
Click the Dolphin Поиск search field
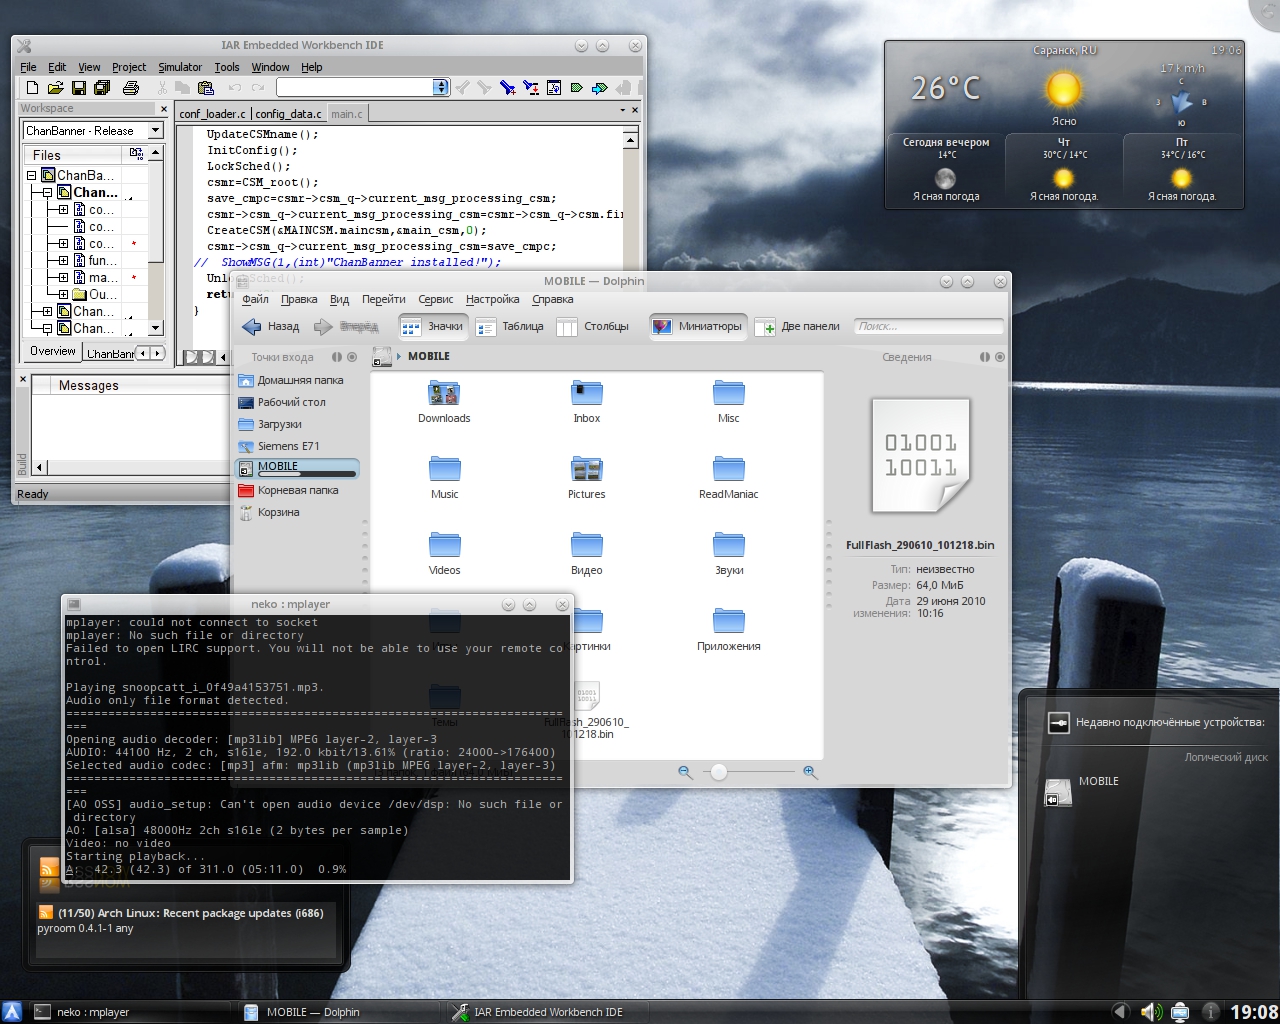(928, 326)
